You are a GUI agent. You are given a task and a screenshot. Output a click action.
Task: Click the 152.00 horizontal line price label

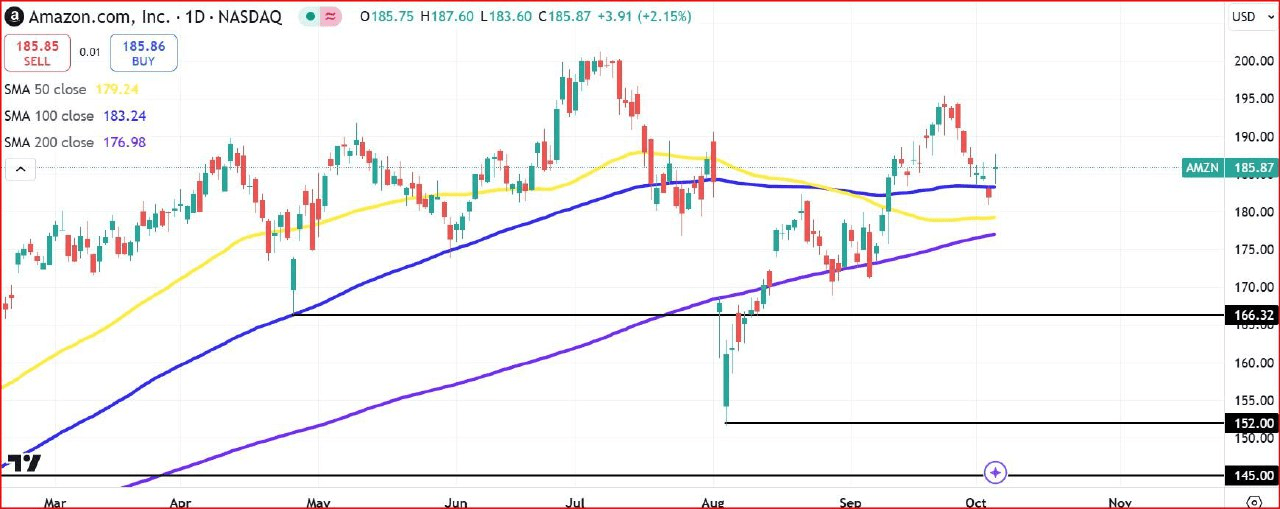[1251, 423]
